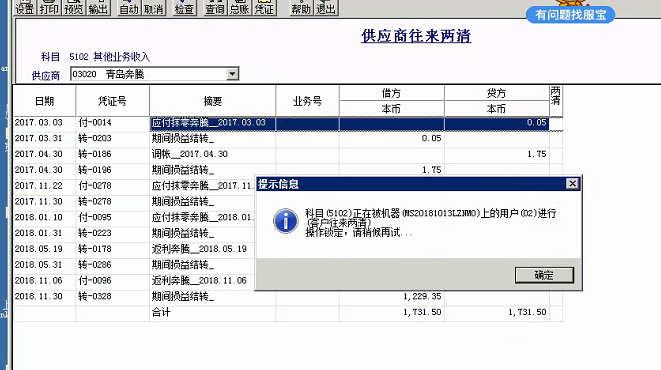Close the 提示信息 dialog with X
This screenshot has width=661, height=370.
pos(572,184)
